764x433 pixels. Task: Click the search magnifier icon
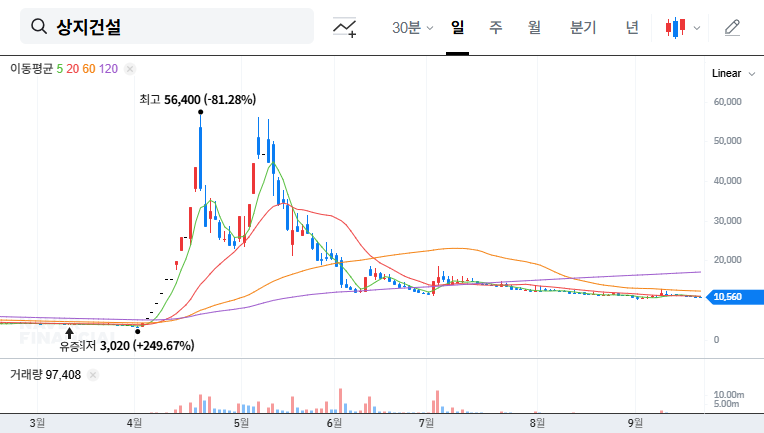click(x=39, y=26)
